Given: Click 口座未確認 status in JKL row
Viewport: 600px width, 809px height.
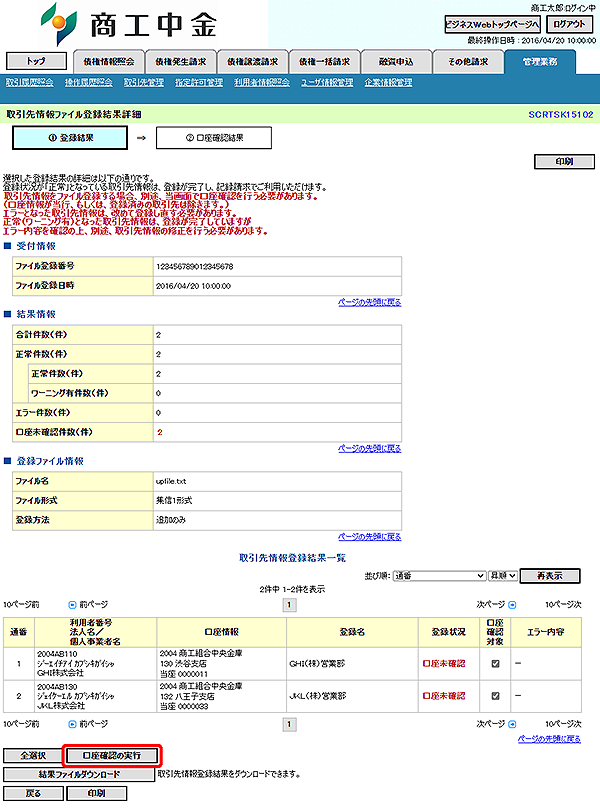Looking at the screenshot, I should 444,696.
